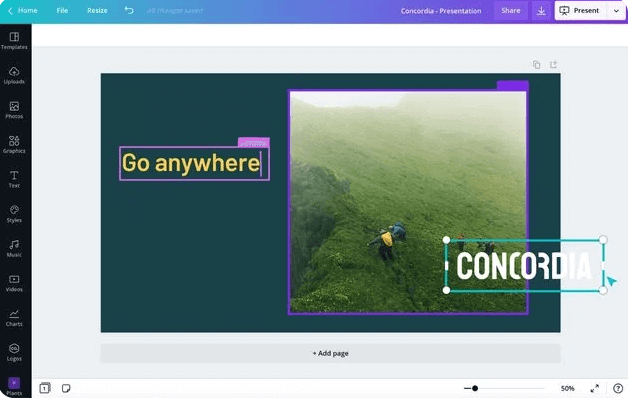Open the File menu
This screenshot has height=401, width=633.
click(62, 10)
